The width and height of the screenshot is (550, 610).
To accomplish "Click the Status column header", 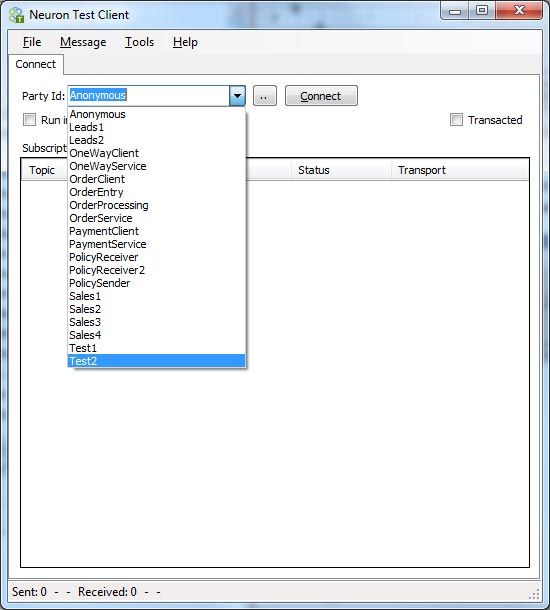I will point(341,170).
